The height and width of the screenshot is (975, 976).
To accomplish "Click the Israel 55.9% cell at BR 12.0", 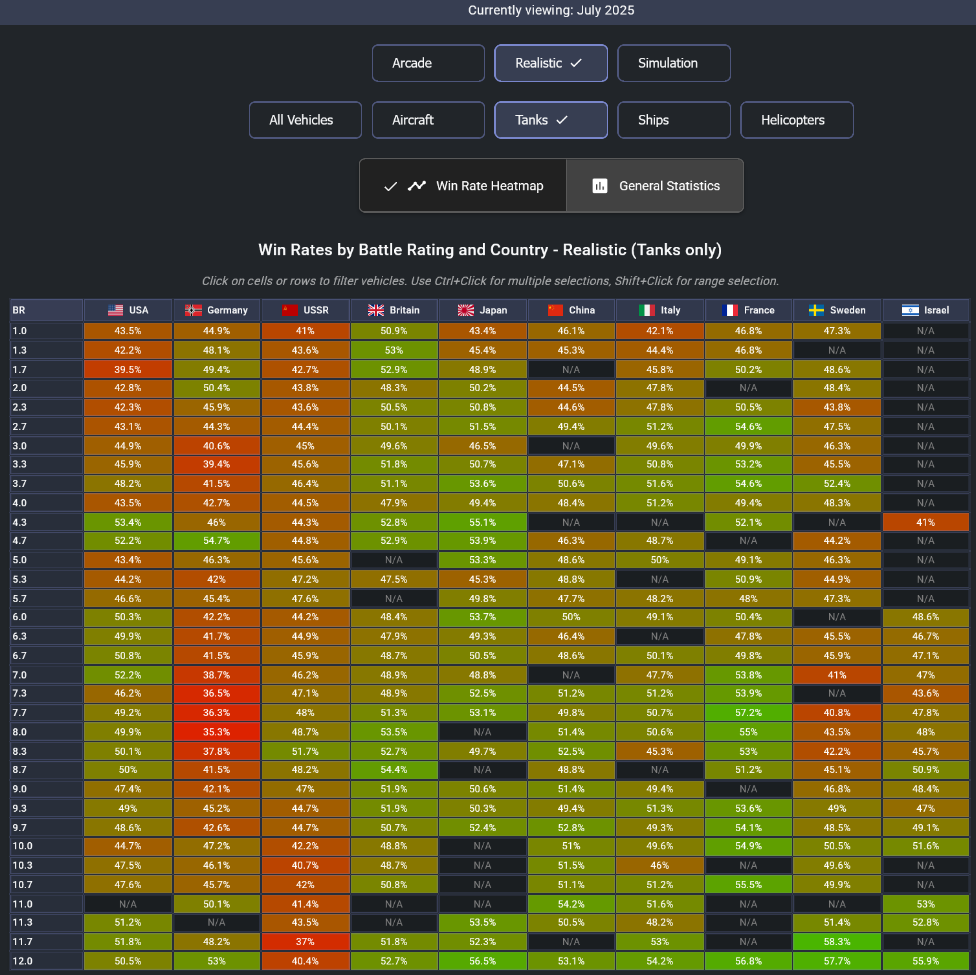I will [x=926, y=961].
